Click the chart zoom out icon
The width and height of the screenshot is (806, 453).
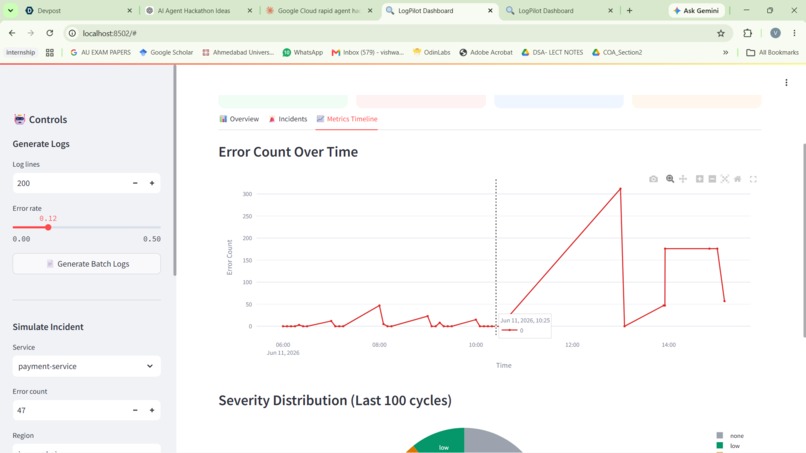click(x=712, y=179)
